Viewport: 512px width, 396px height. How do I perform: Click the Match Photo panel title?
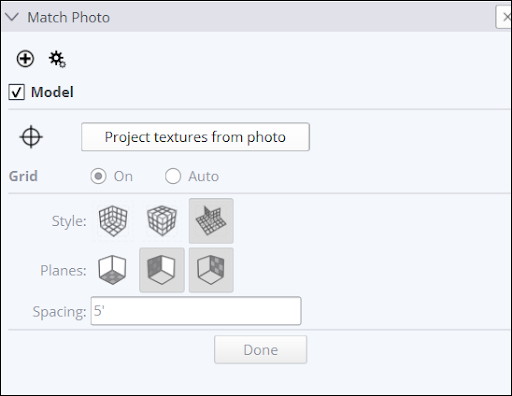[x=68, y=17]
